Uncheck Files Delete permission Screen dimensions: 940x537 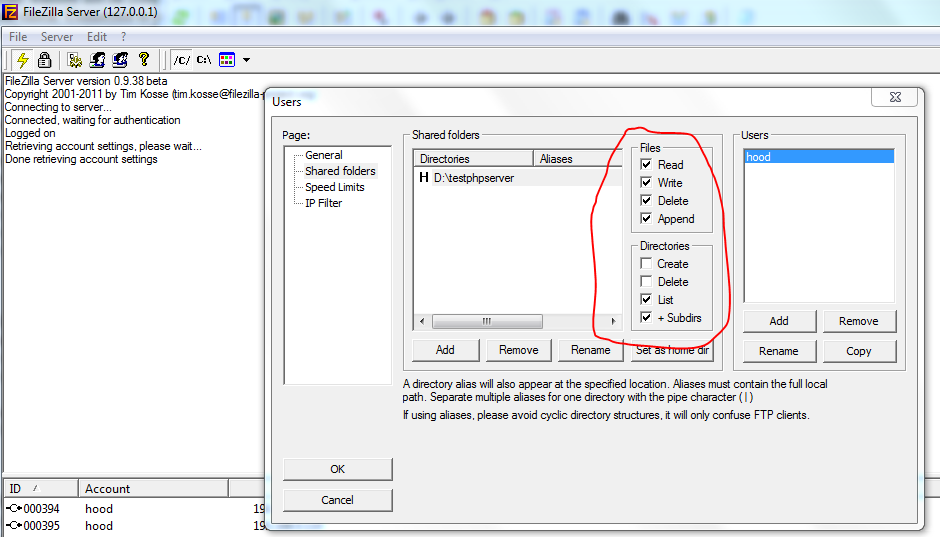(x=646, y=200)
